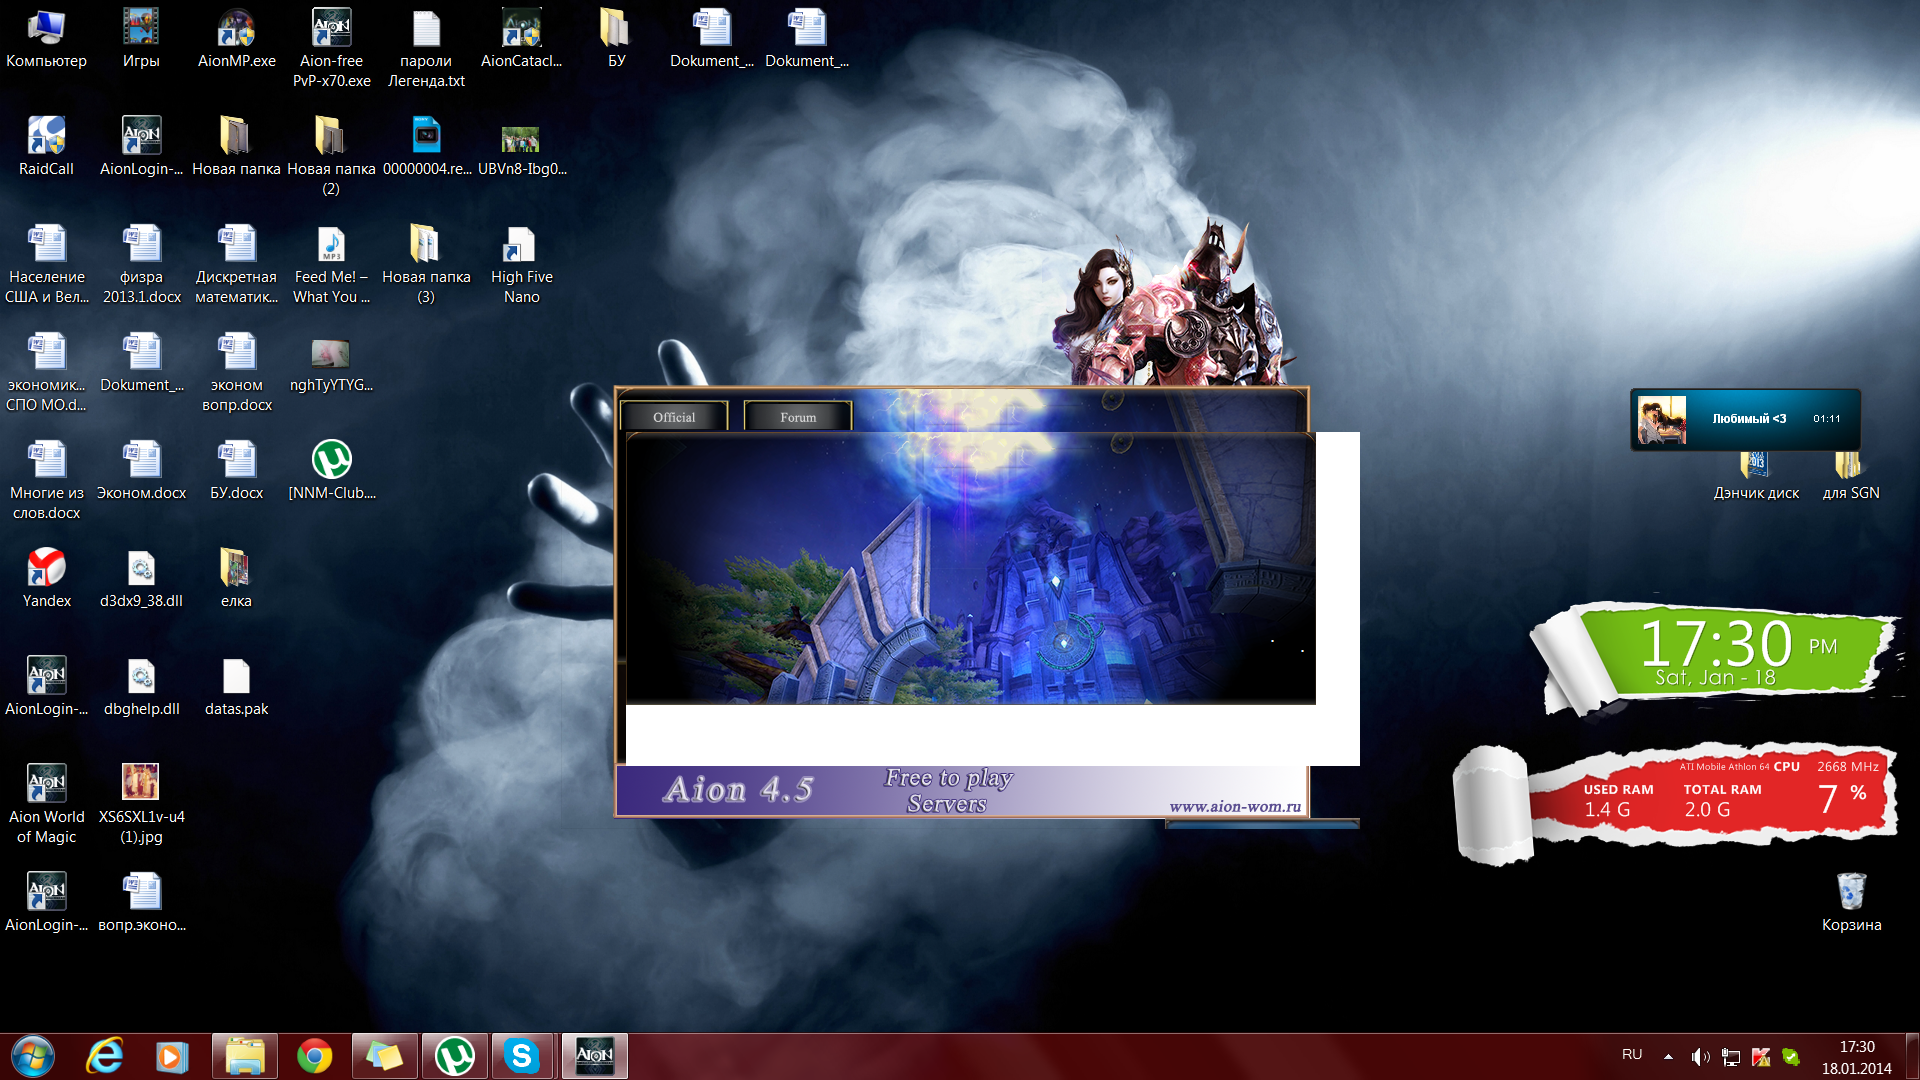
Task: Select the datas.pak file
Action: pos(237,687)
